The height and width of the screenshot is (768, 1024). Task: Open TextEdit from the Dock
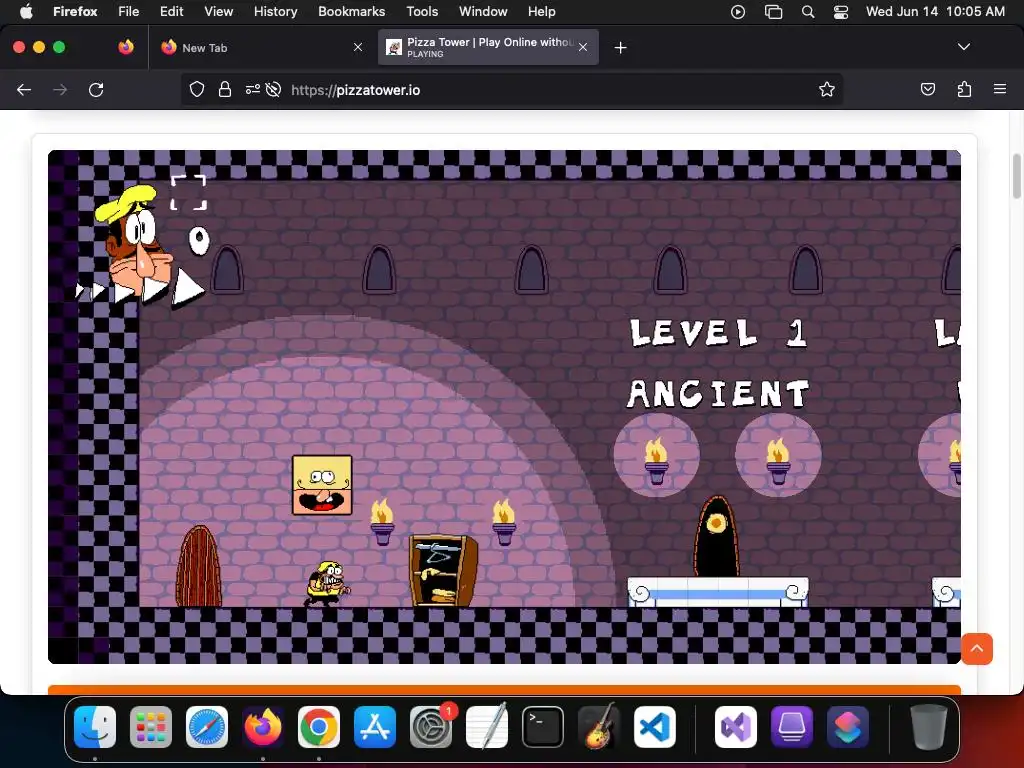487,727
